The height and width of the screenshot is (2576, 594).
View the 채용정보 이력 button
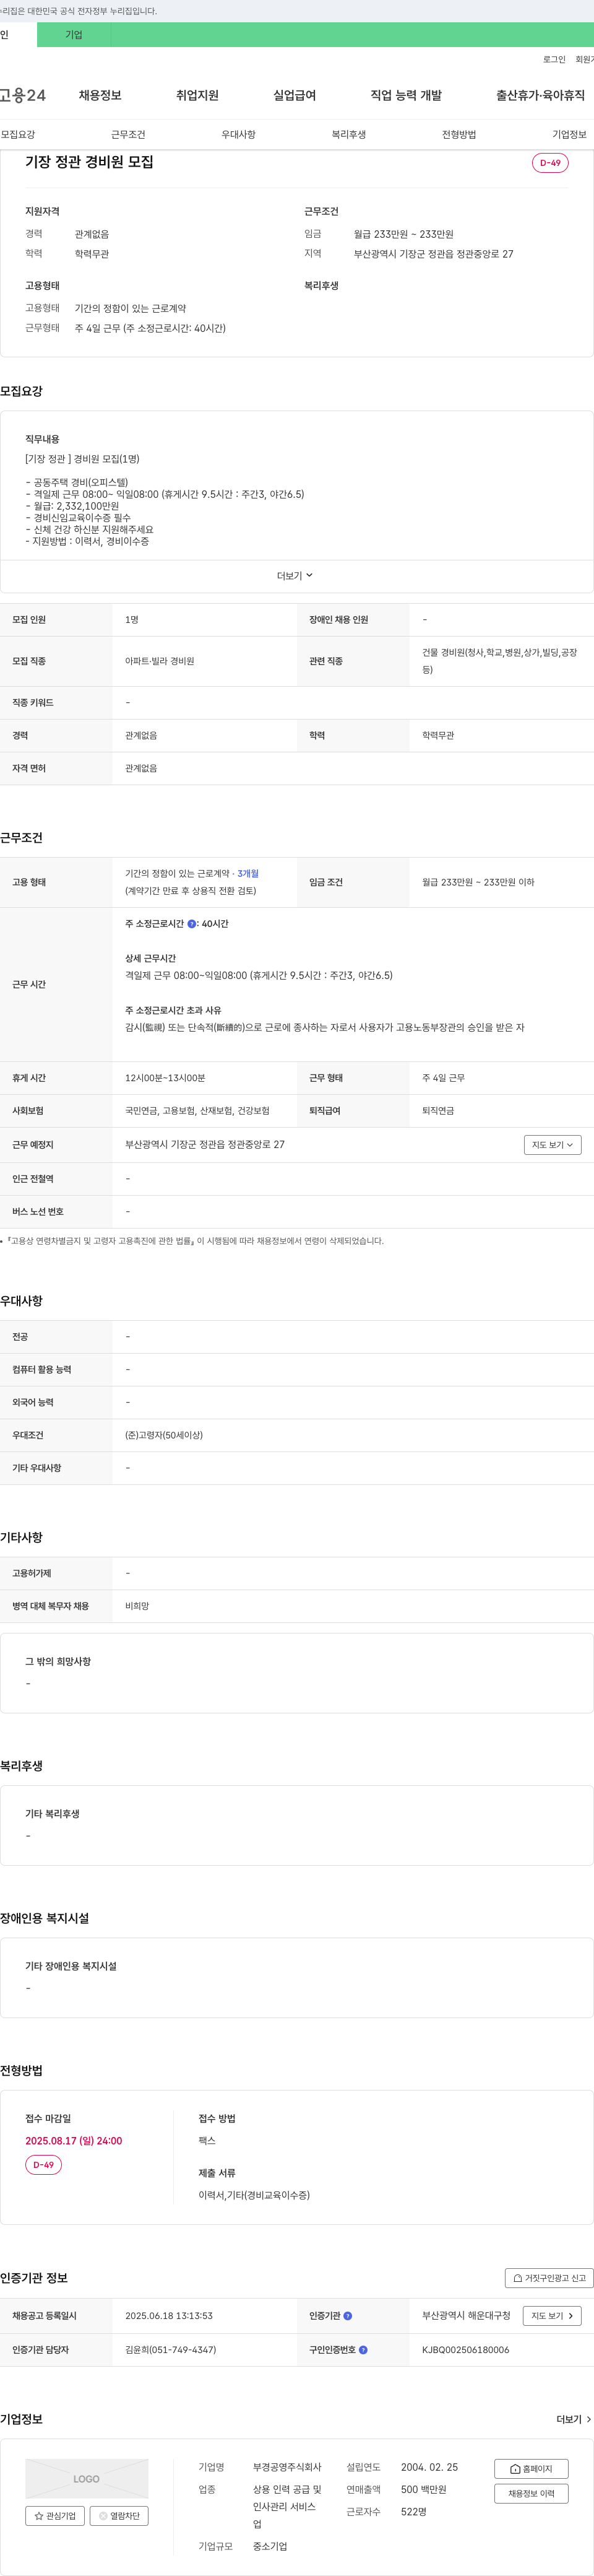(531, 2494)
